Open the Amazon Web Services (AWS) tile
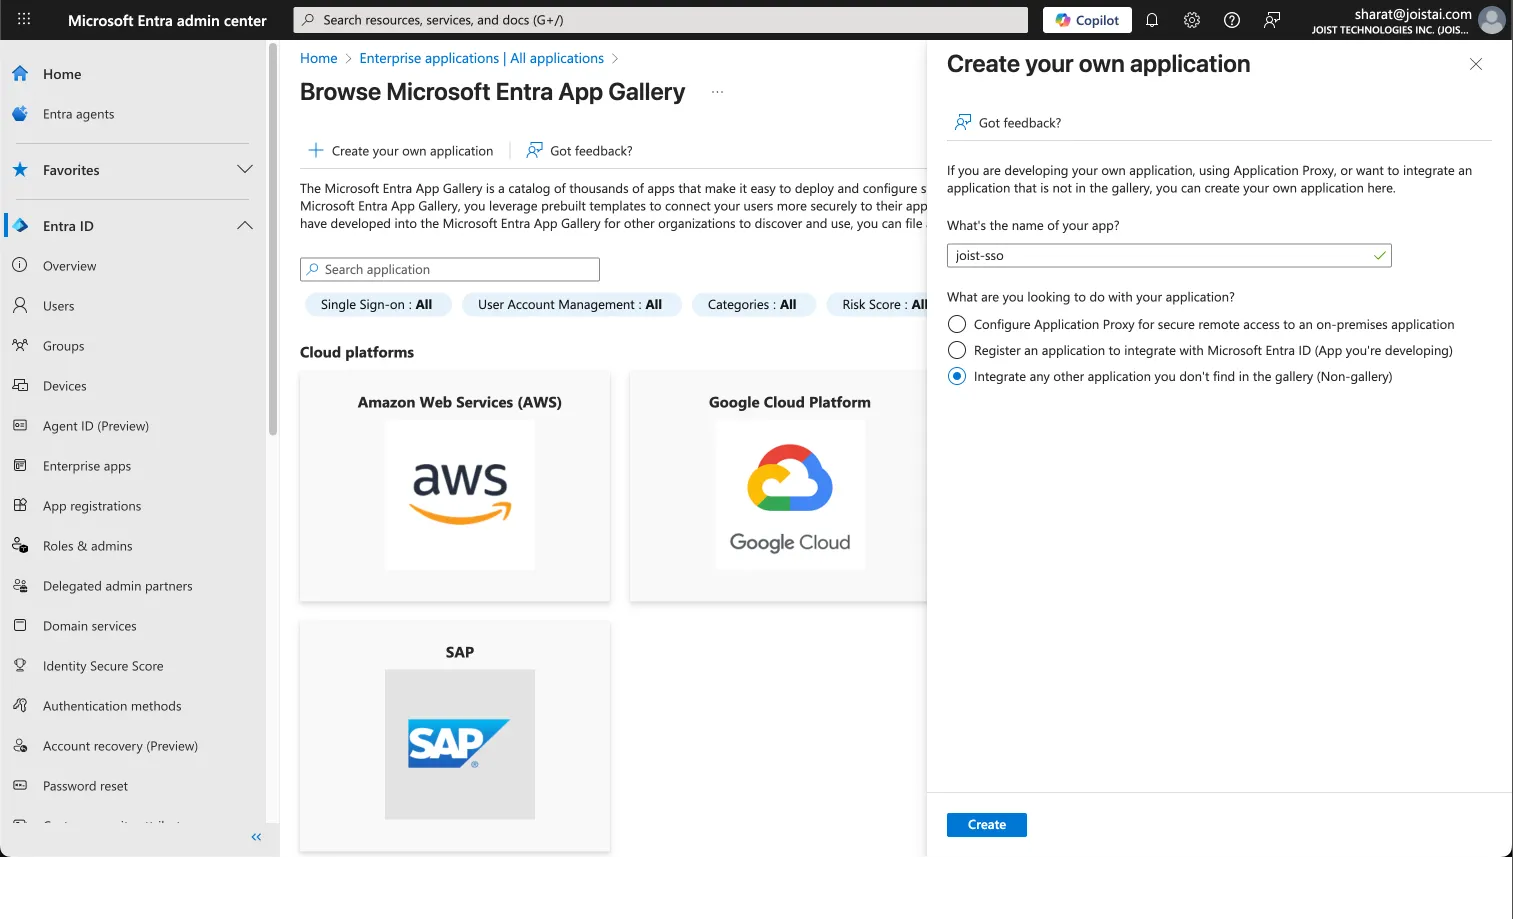This screenshot has width=1513, height=919. (455, 487)
